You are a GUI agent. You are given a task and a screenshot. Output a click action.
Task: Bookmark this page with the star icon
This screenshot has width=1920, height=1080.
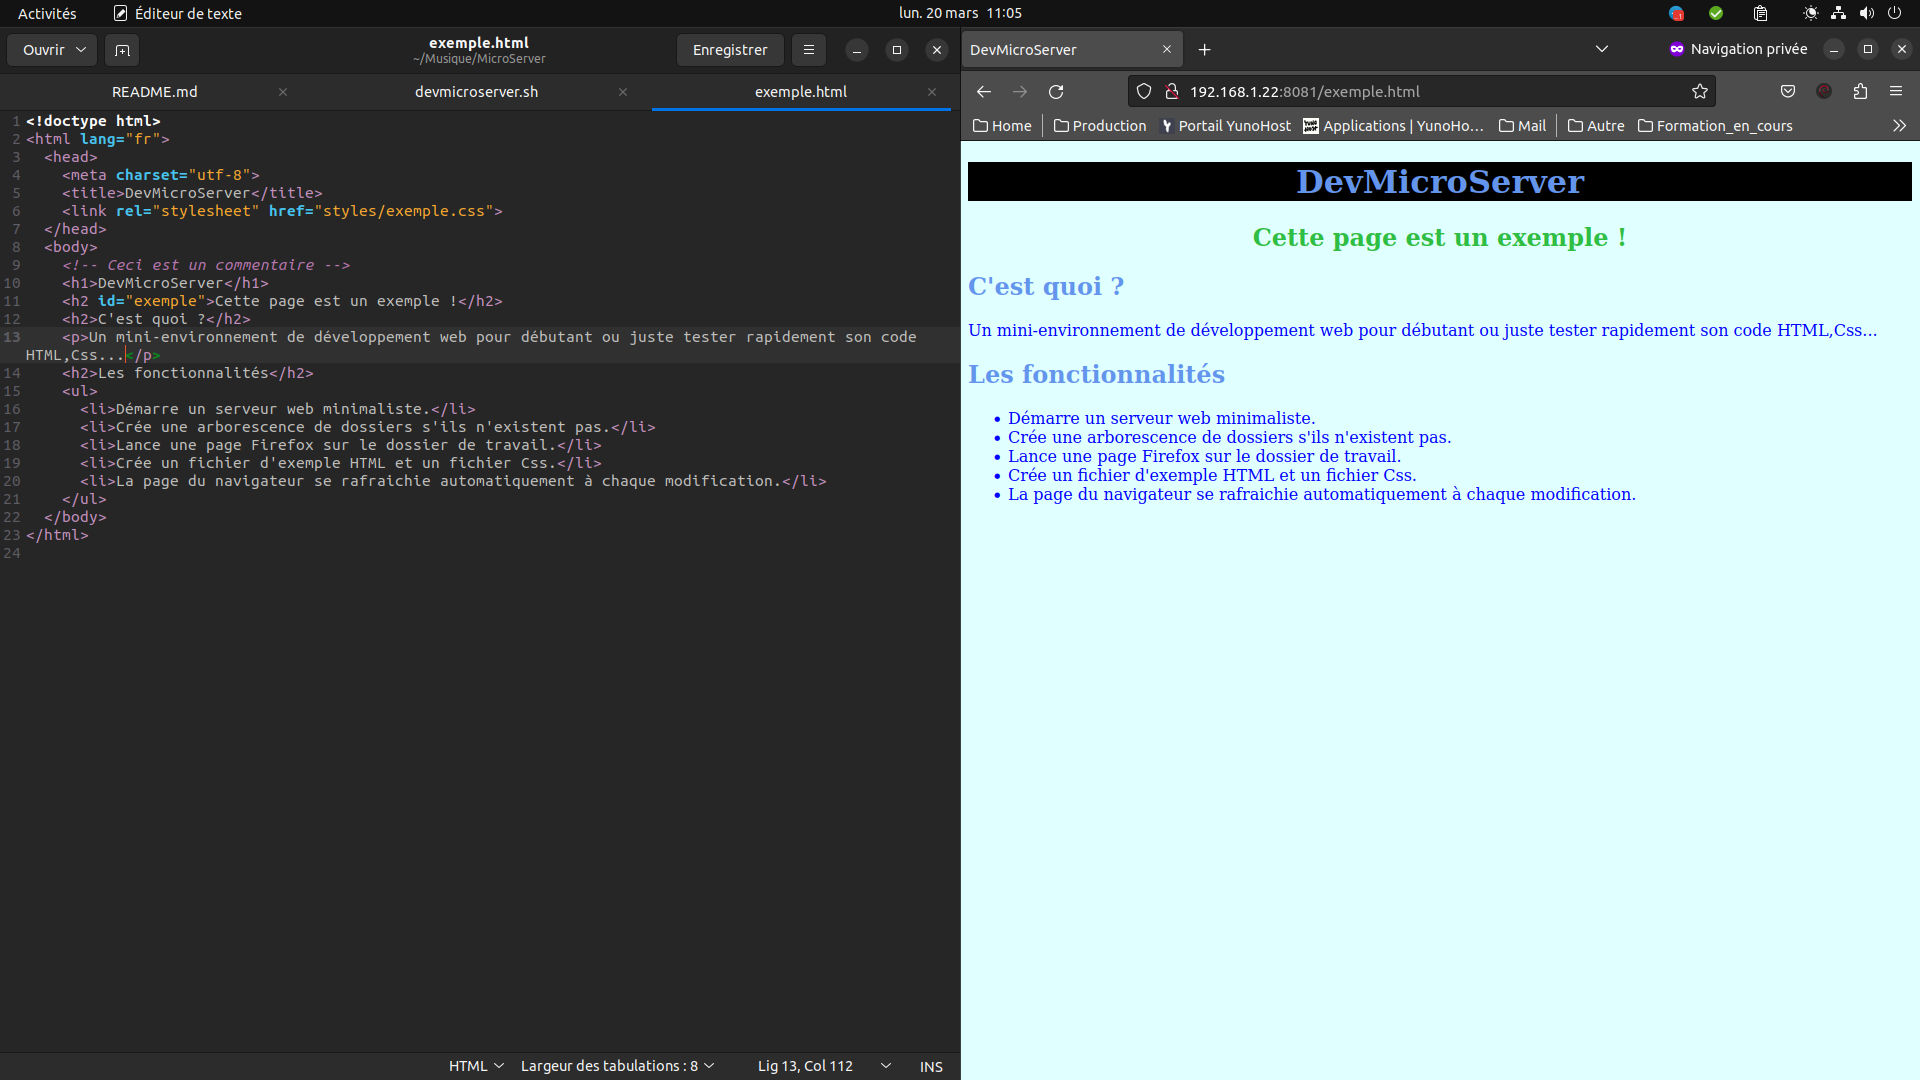(x=1699, y=92)
